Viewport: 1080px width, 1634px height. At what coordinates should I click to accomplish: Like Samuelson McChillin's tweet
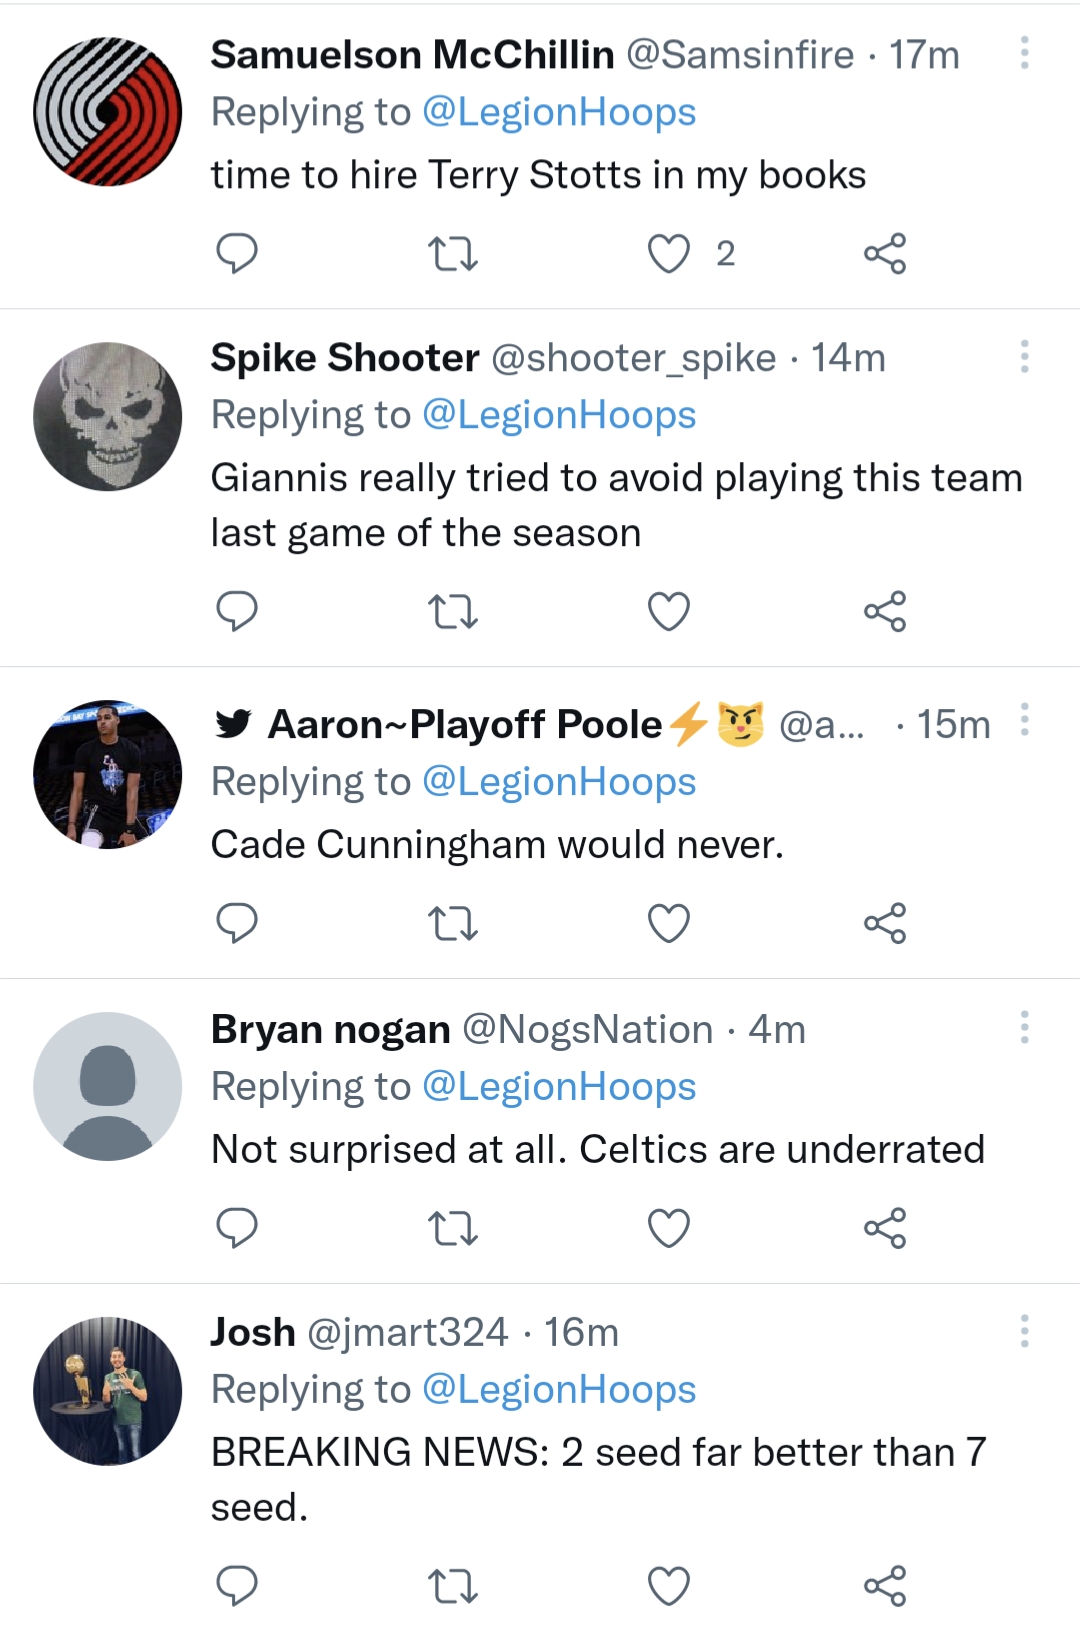pyautogui.click(x=669, y=253)
